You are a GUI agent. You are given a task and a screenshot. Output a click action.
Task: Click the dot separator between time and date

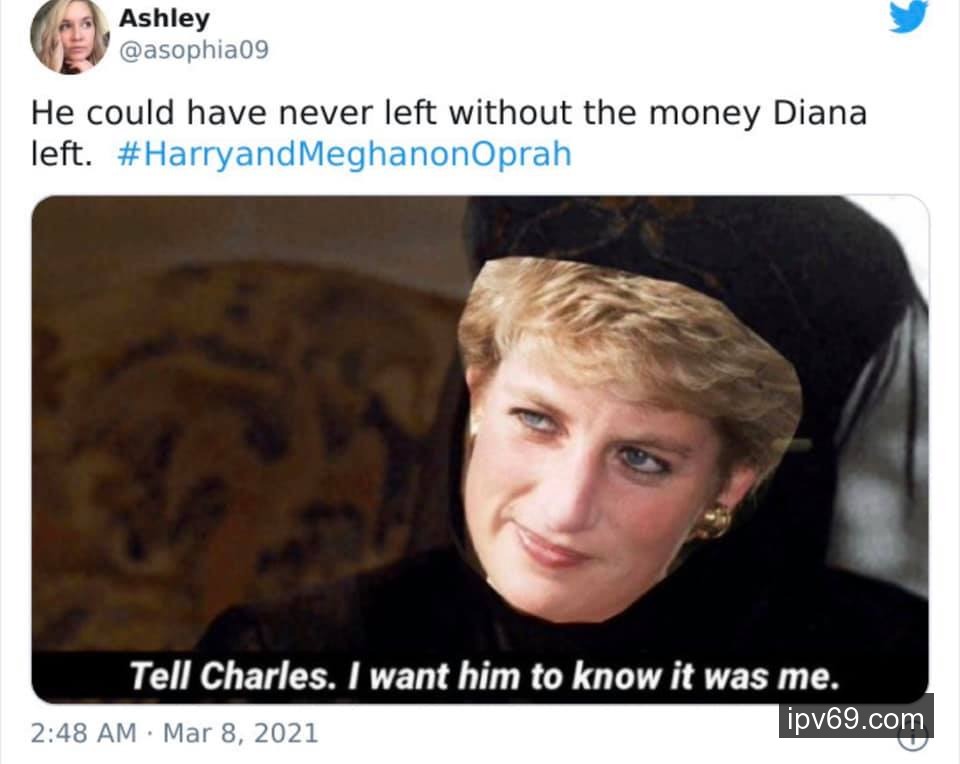coord(149,733)
